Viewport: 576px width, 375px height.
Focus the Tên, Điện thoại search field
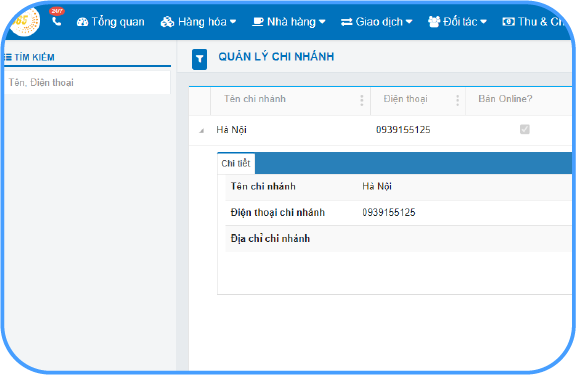(x=87, y=82)
